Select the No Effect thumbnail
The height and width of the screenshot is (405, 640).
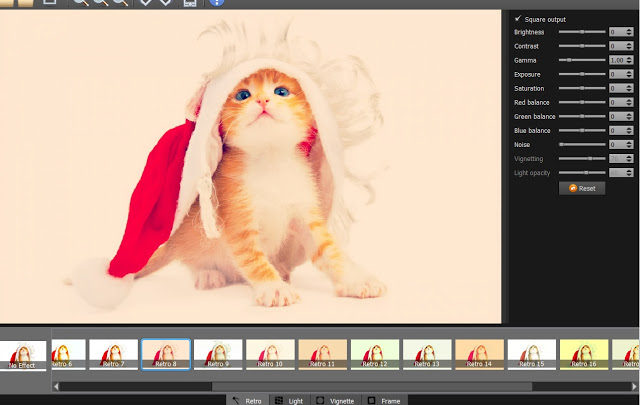22,354
